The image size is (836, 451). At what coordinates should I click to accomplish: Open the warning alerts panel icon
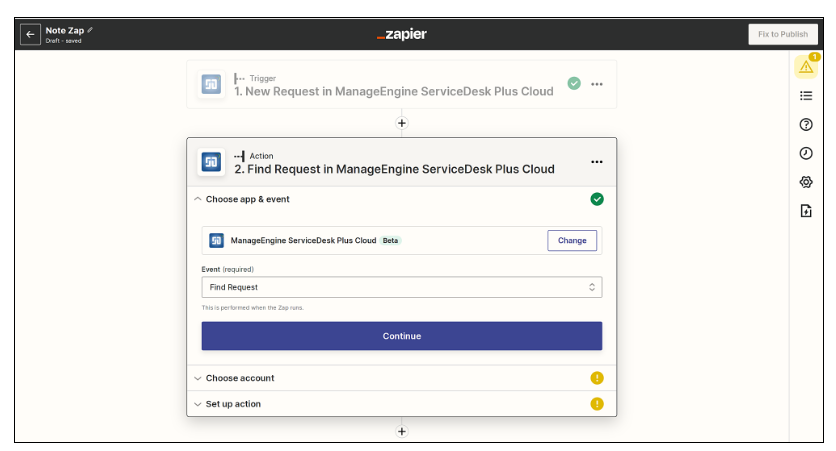[806, 67]
